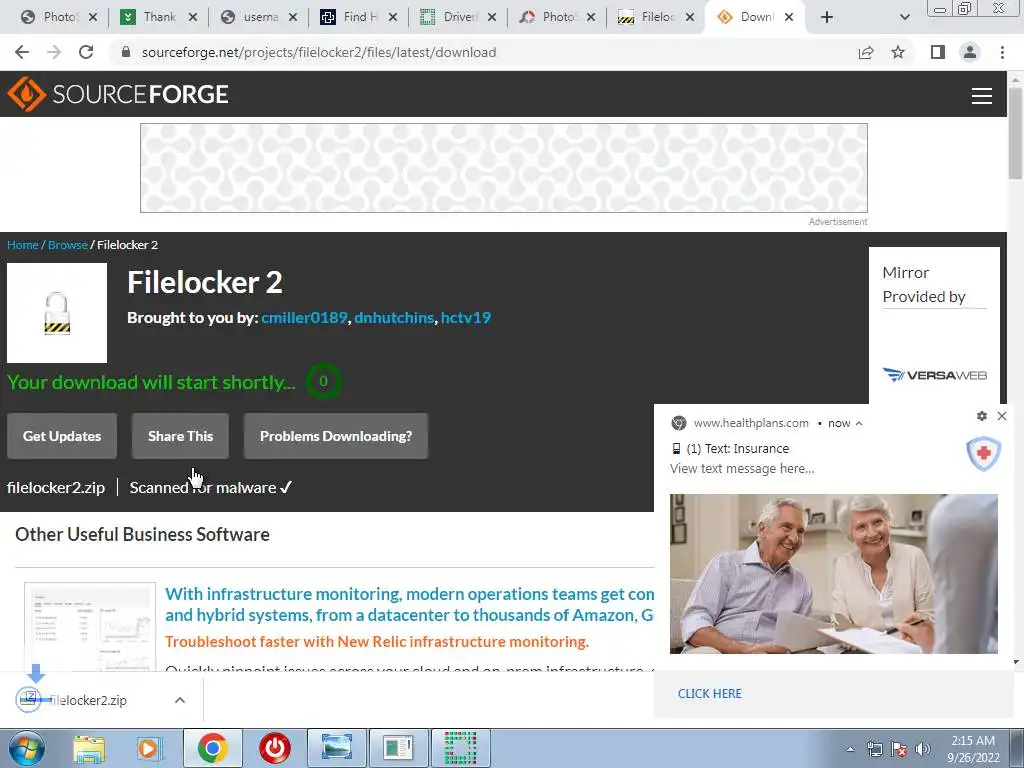The height and width of the screenshot is (768, 1024).
Task: Click CLICK HERE in the notification
Action: [x=710, y=694]
